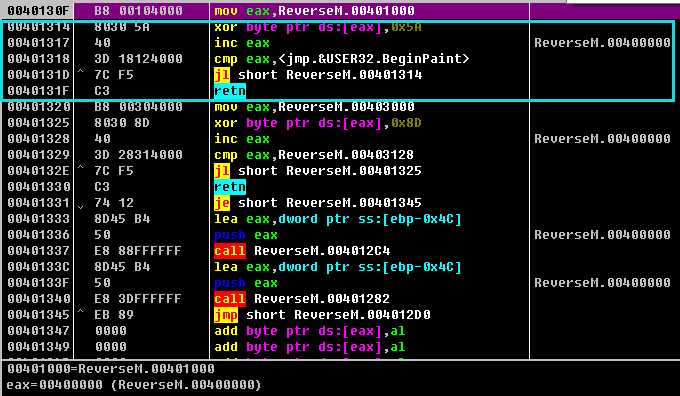Click 'je short ReverseM.00401345' instruction
Image resolution: width=680 pixels, height=396 pixels.
click(318, 203)
